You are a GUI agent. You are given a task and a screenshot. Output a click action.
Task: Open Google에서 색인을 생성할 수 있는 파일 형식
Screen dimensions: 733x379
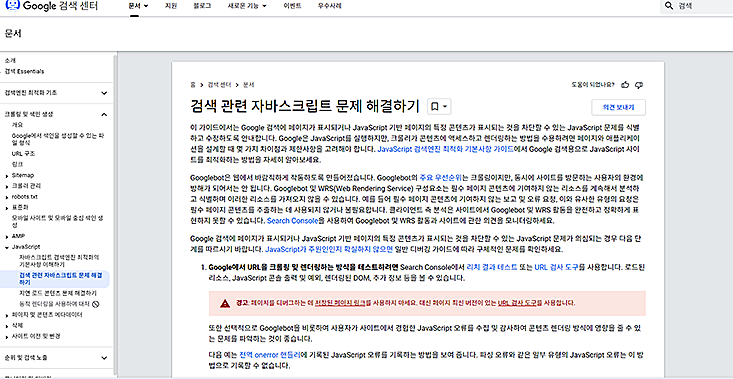pyautogui.click(x=57, y=139)
